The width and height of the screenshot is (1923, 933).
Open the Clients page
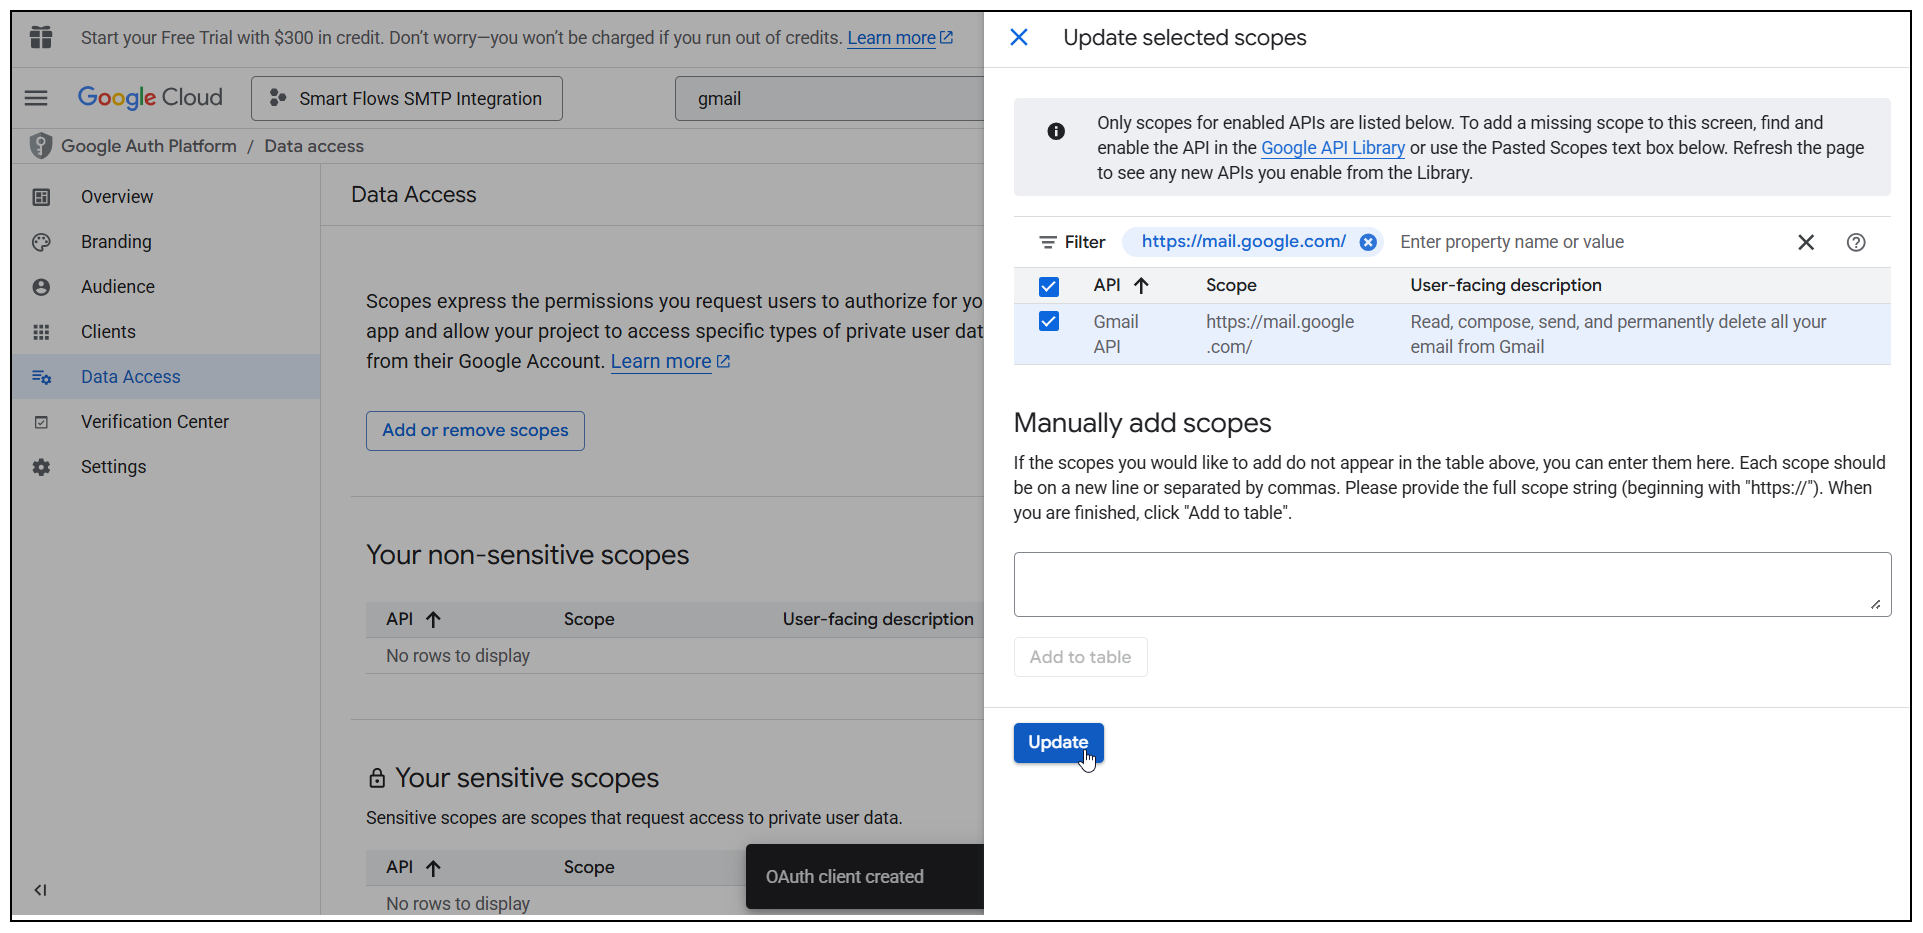click(x=108, y=332)
